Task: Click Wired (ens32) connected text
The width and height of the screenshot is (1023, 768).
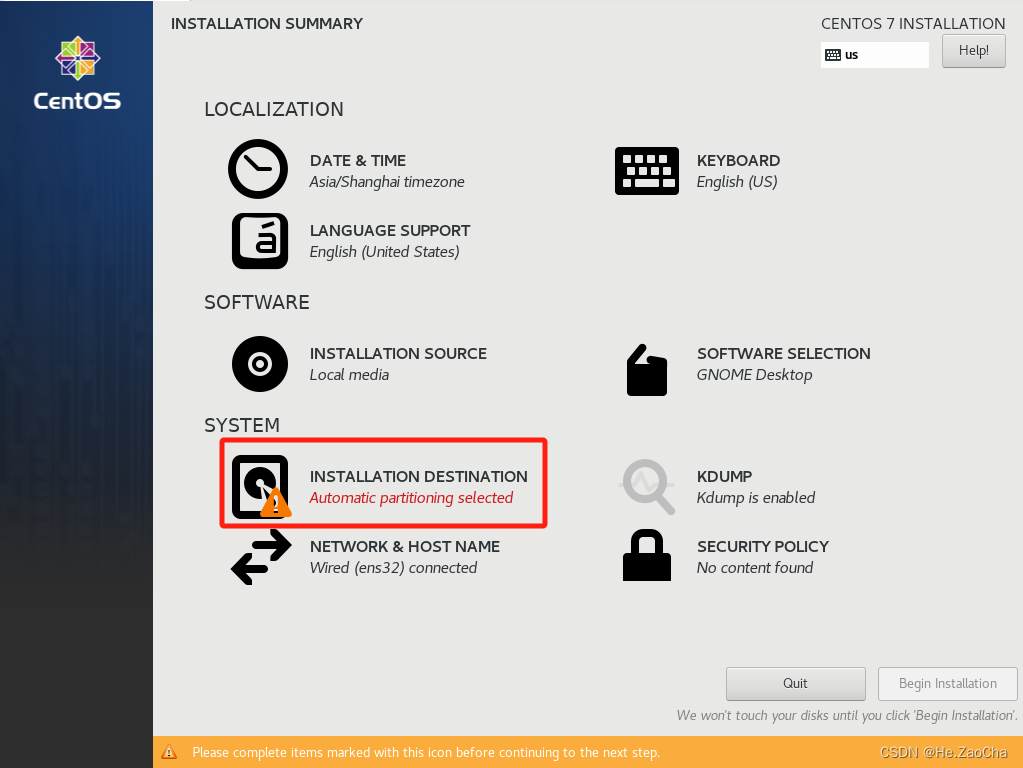Action: 393,568
